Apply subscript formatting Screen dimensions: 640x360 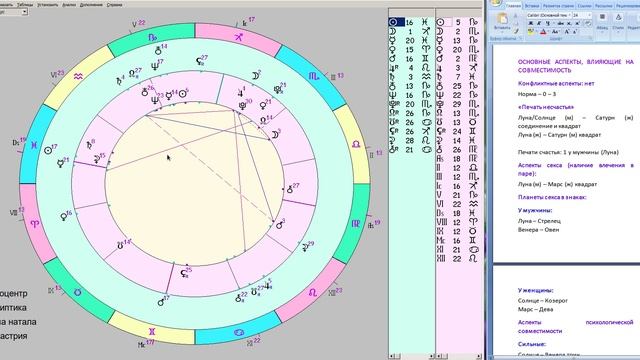point(569,23)
